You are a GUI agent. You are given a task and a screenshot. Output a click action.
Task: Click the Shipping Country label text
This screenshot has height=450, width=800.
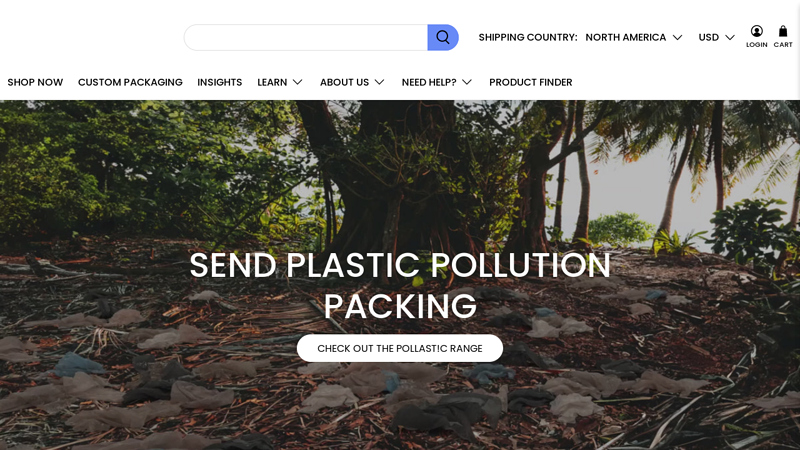coord(528,37)
